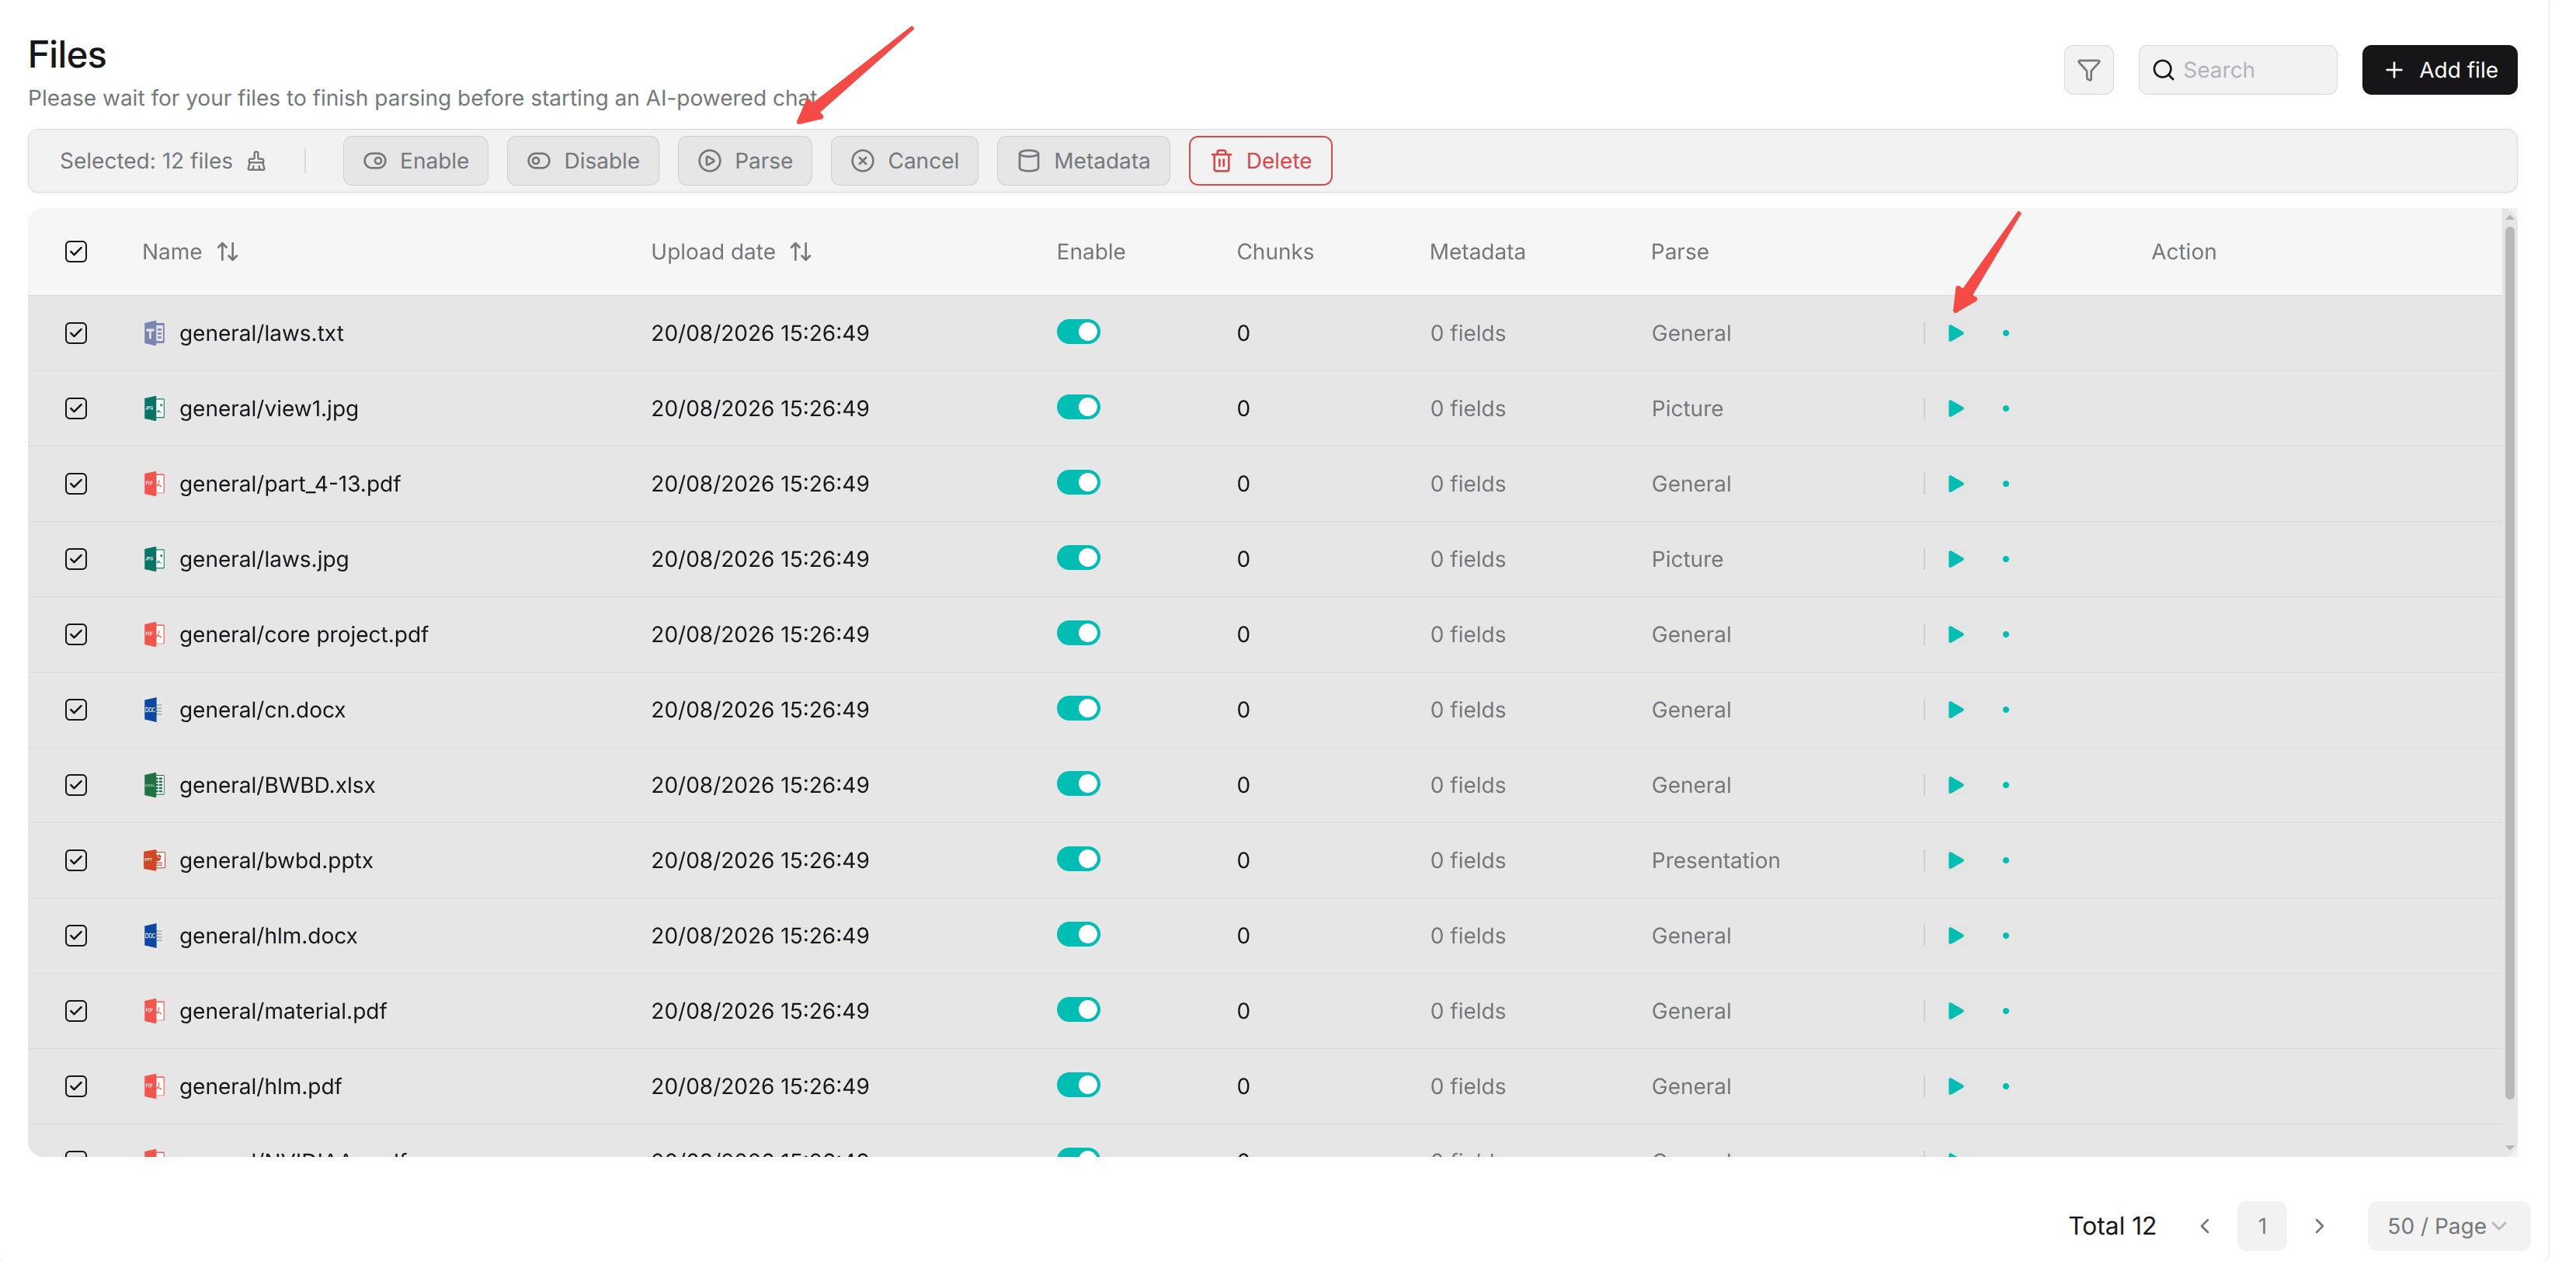2576x1261 pixels.
Task: Open the filter funnel icon
Action: coord(2088,70)
